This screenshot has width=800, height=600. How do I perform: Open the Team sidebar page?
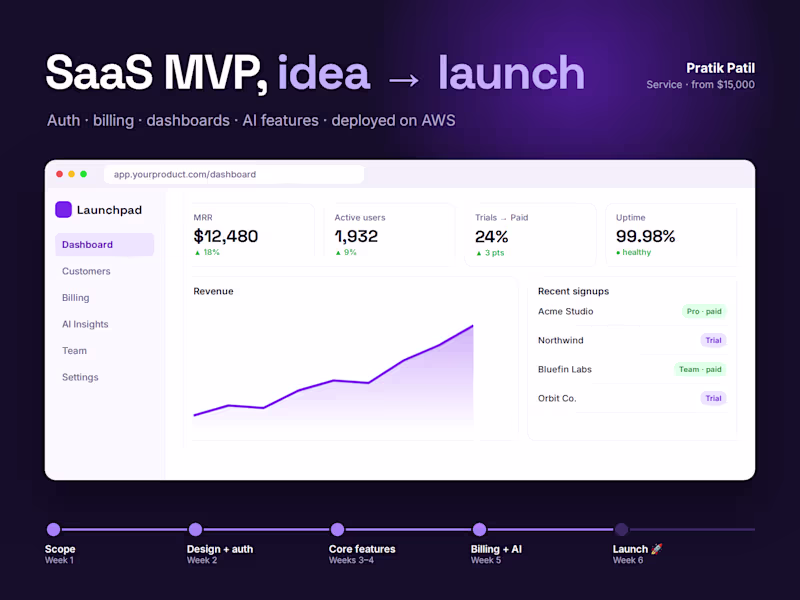click(x=74, y=351)
